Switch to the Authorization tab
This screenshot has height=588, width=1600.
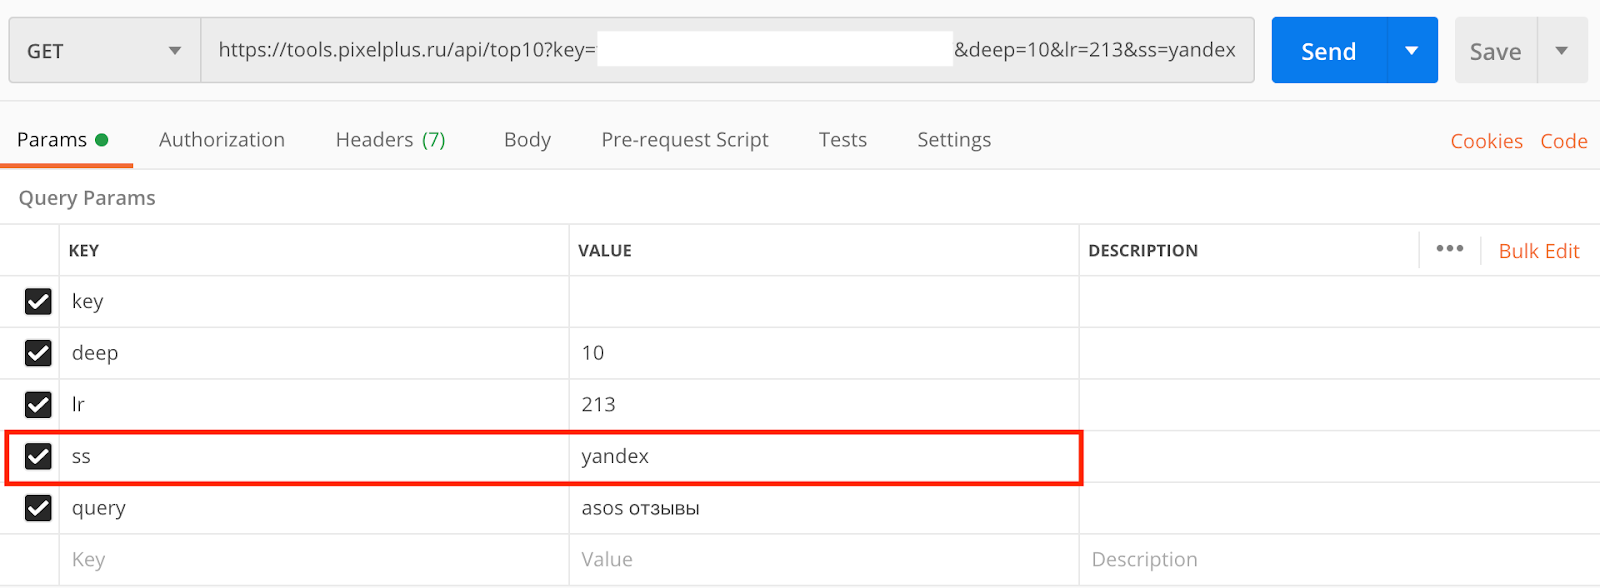(x=222, y=140)
